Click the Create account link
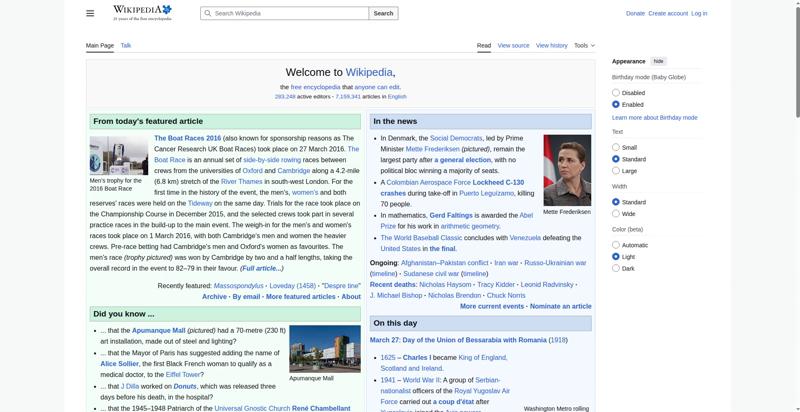 tap(668, 13)
